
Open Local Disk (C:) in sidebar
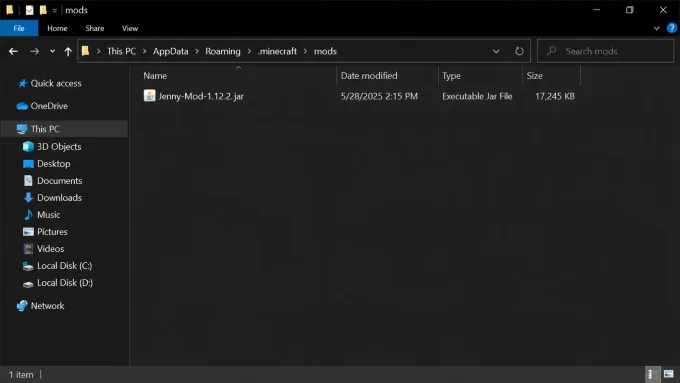pos(64,265)
